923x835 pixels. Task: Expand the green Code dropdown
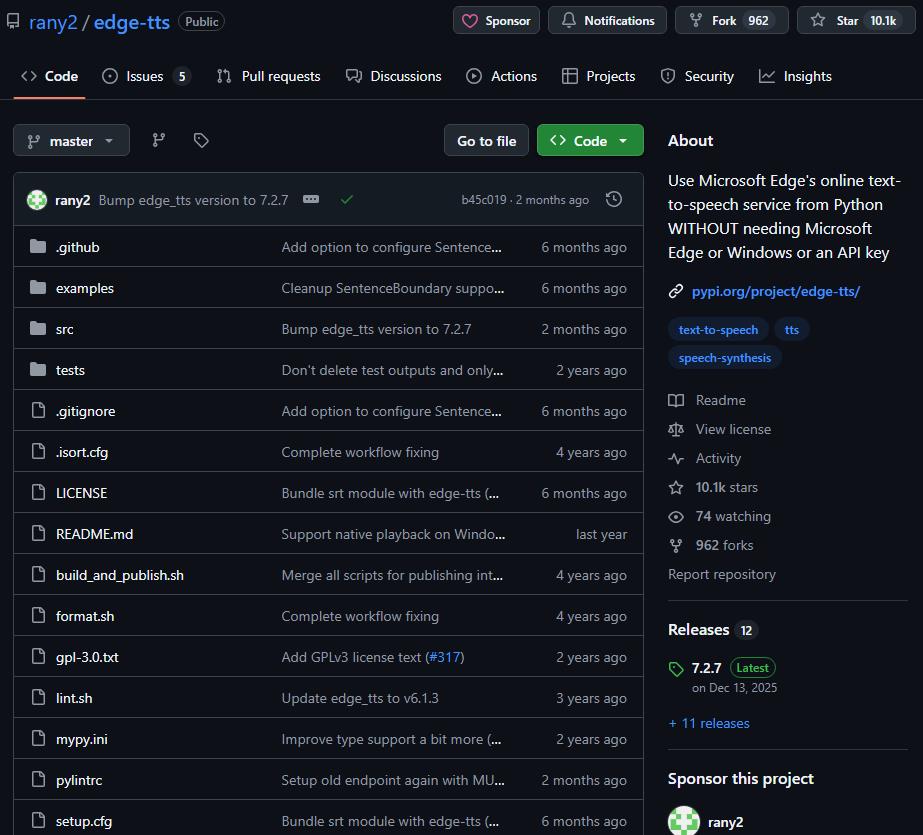click(x=590, y=141)
